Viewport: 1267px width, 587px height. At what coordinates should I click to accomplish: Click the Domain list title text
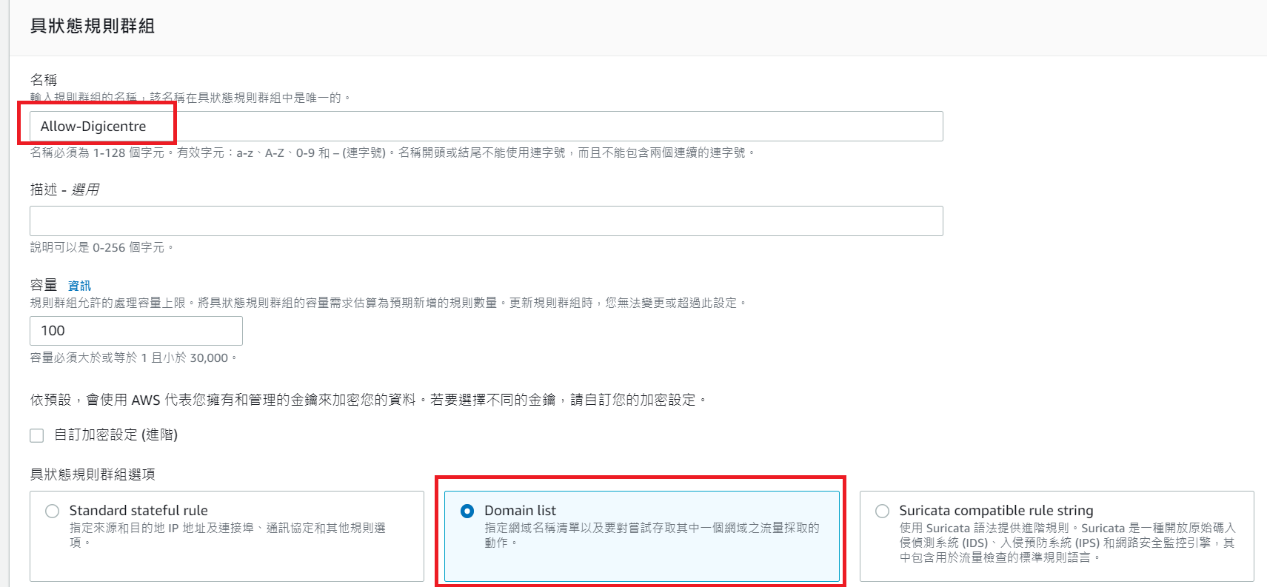pyautogui.click(x=520, y=511)
